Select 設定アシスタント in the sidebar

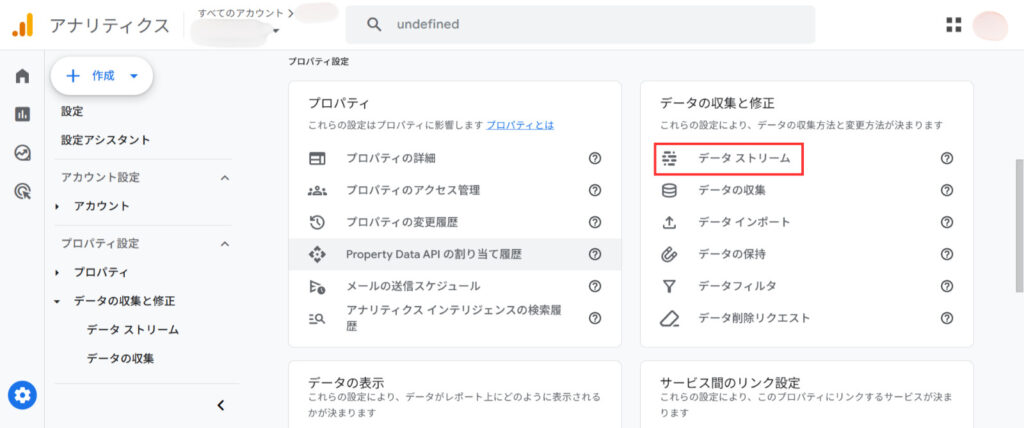(x=105, y=140)
